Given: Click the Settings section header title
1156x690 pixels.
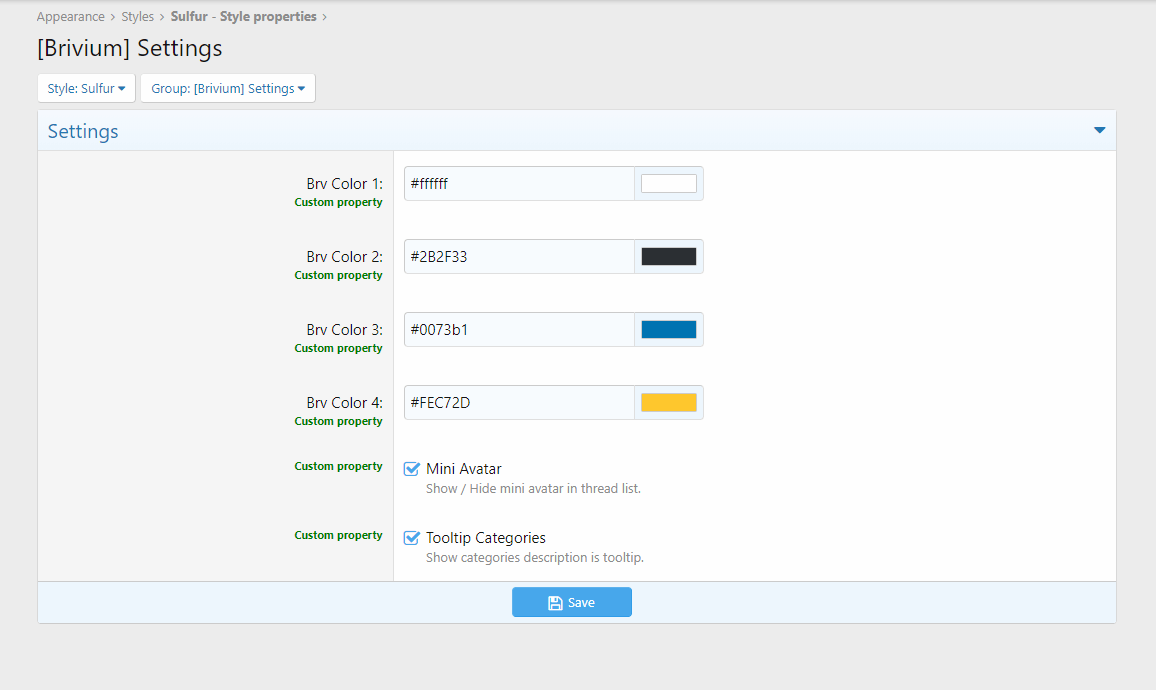Looking at the screenshot, I should (83, 131).
